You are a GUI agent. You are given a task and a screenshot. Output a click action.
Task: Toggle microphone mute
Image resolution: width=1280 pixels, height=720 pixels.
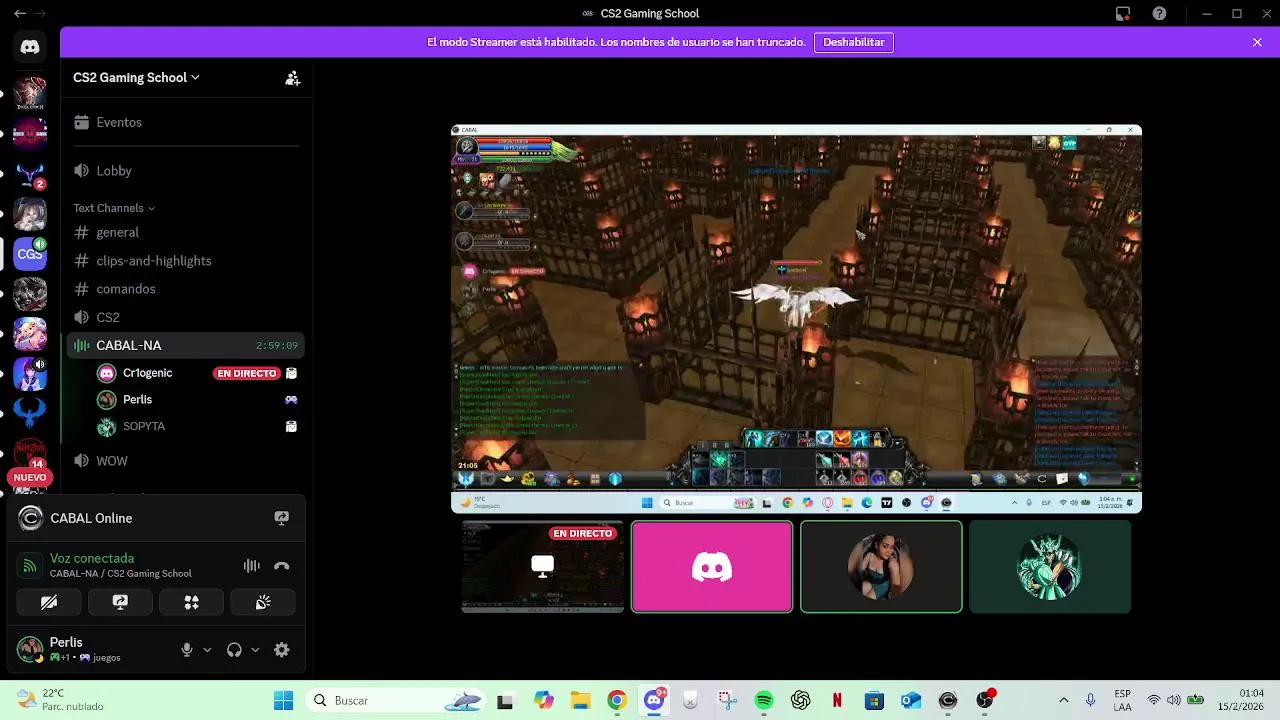[x=186, y=650]
